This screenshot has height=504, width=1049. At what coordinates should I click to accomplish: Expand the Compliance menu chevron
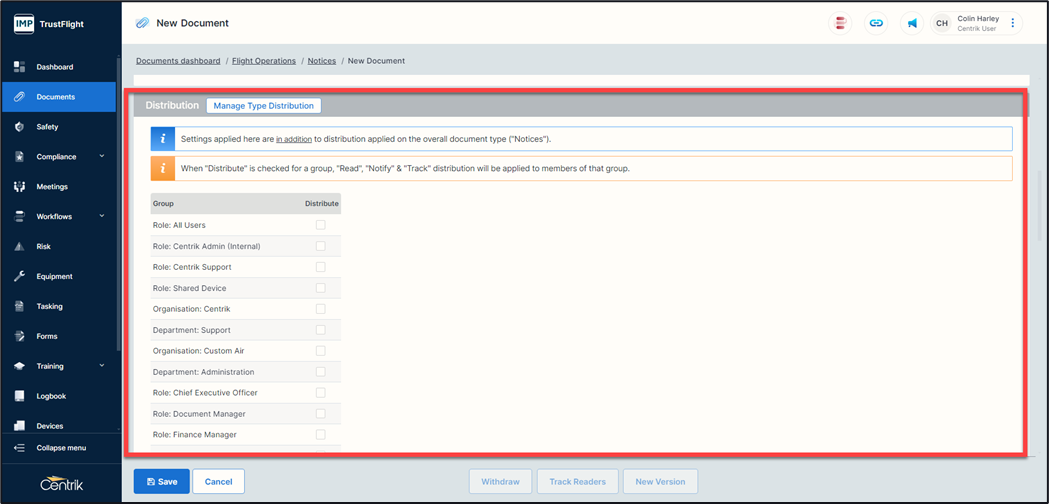point(102,156)
